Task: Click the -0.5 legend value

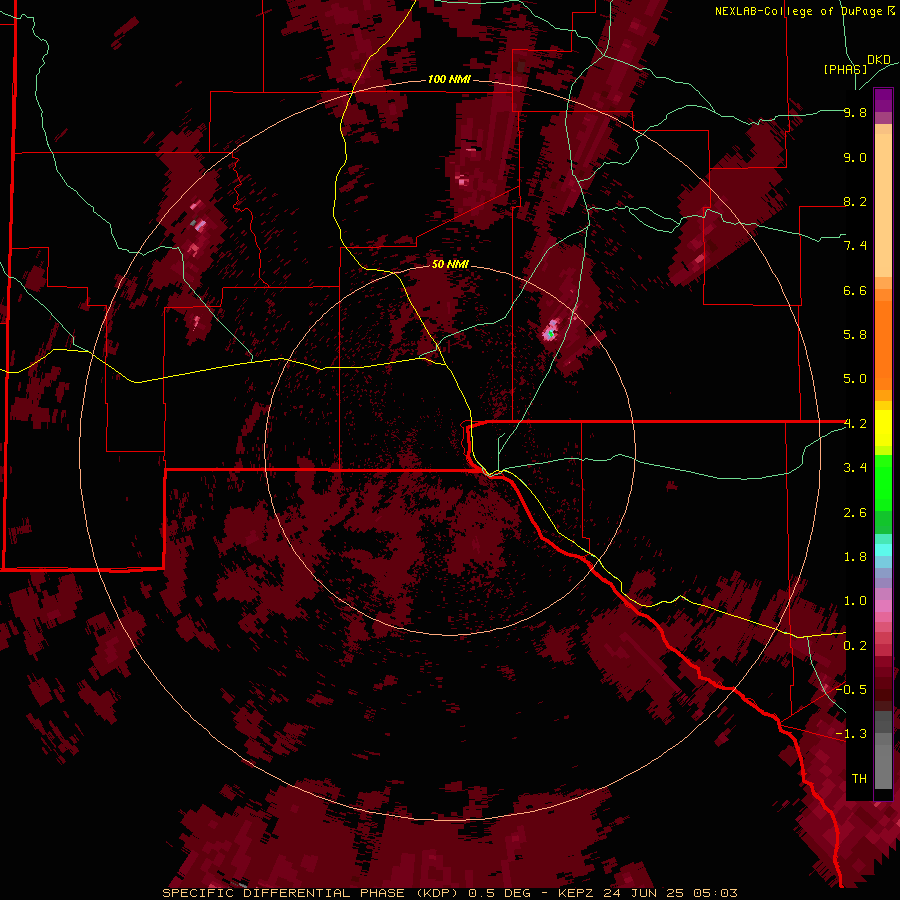Action: [x=851, y=690]
